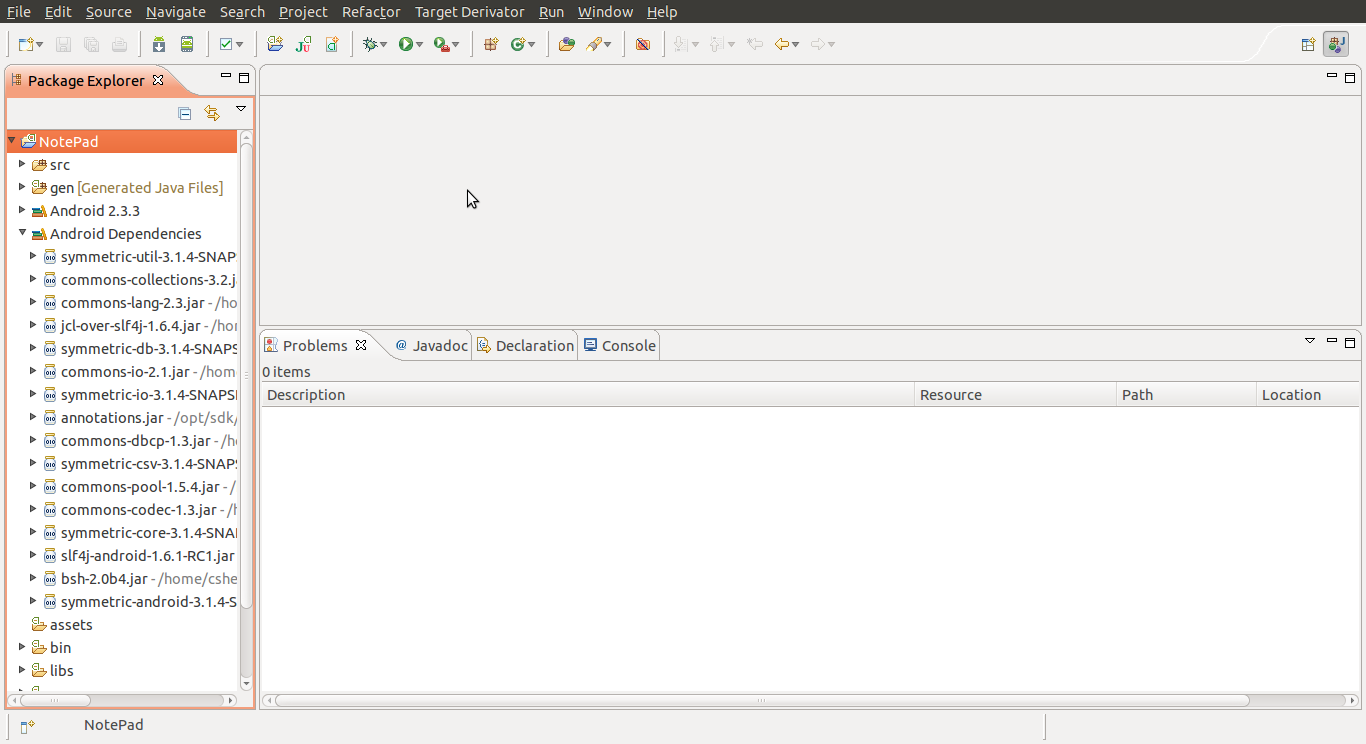Create a new Android project icon
Image resolution: width=1366 pixels, height=744 pixels.
(275, 44)
